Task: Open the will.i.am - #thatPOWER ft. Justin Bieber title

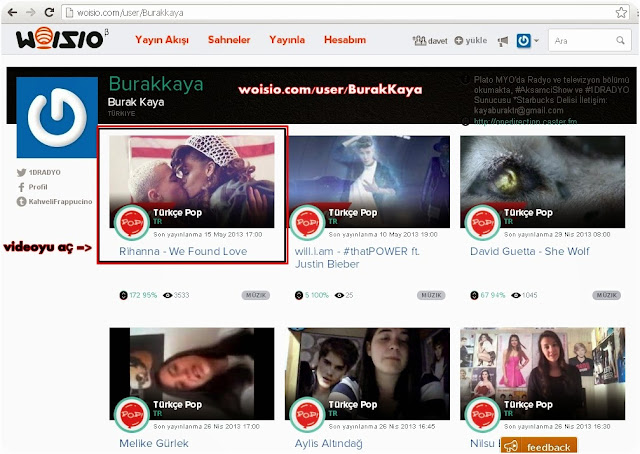Action: [x=357, y=258]
